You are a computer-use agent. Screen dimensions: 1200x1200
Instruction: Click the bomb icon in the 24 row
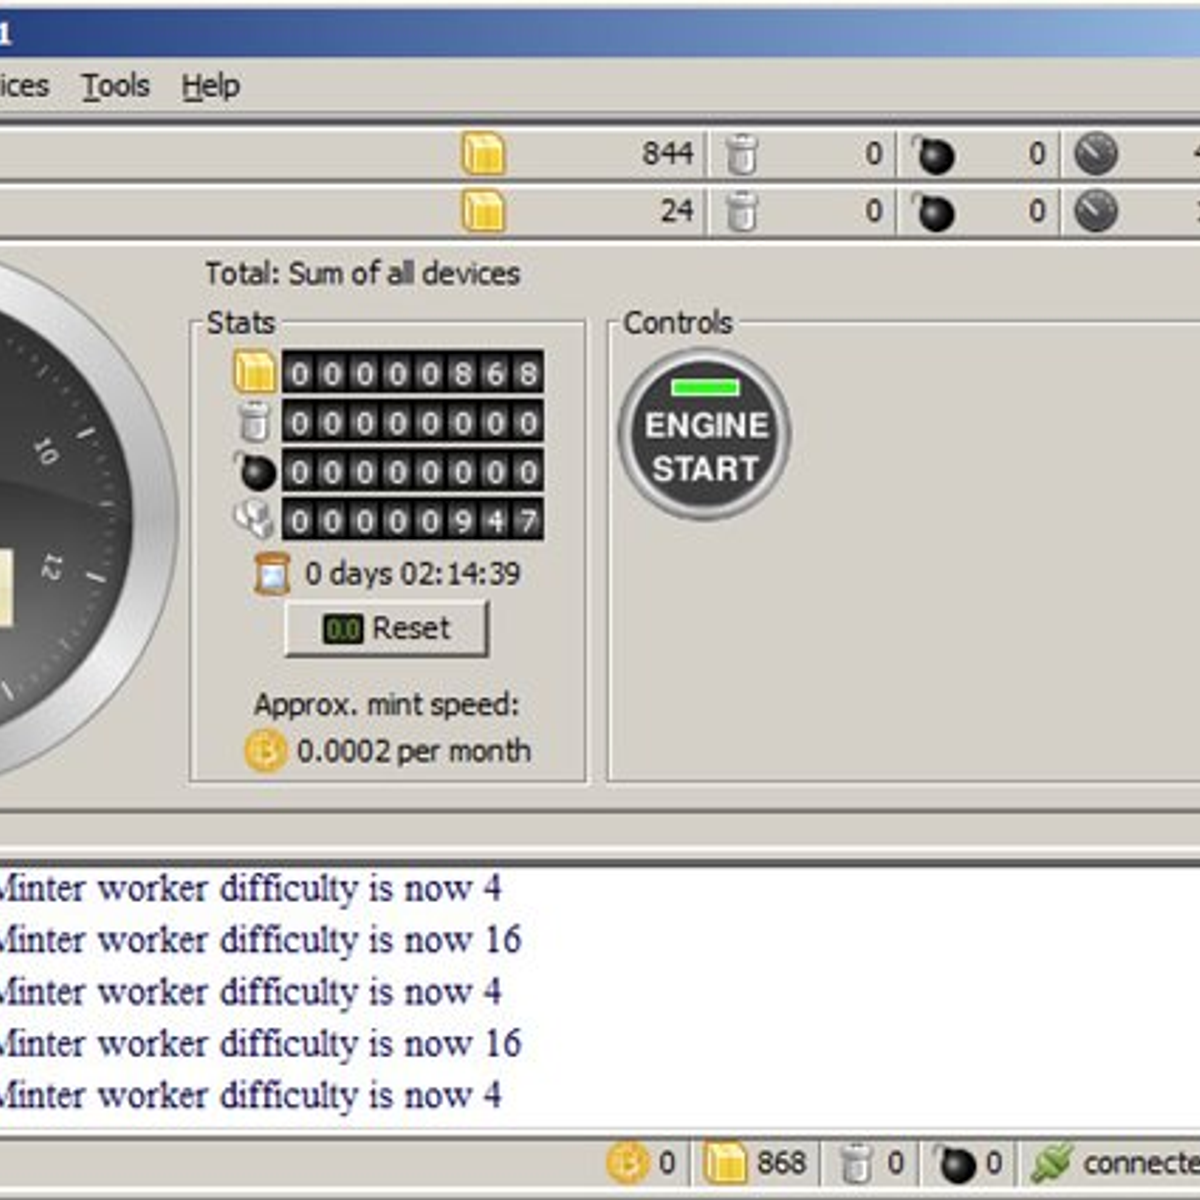(933, 212)
